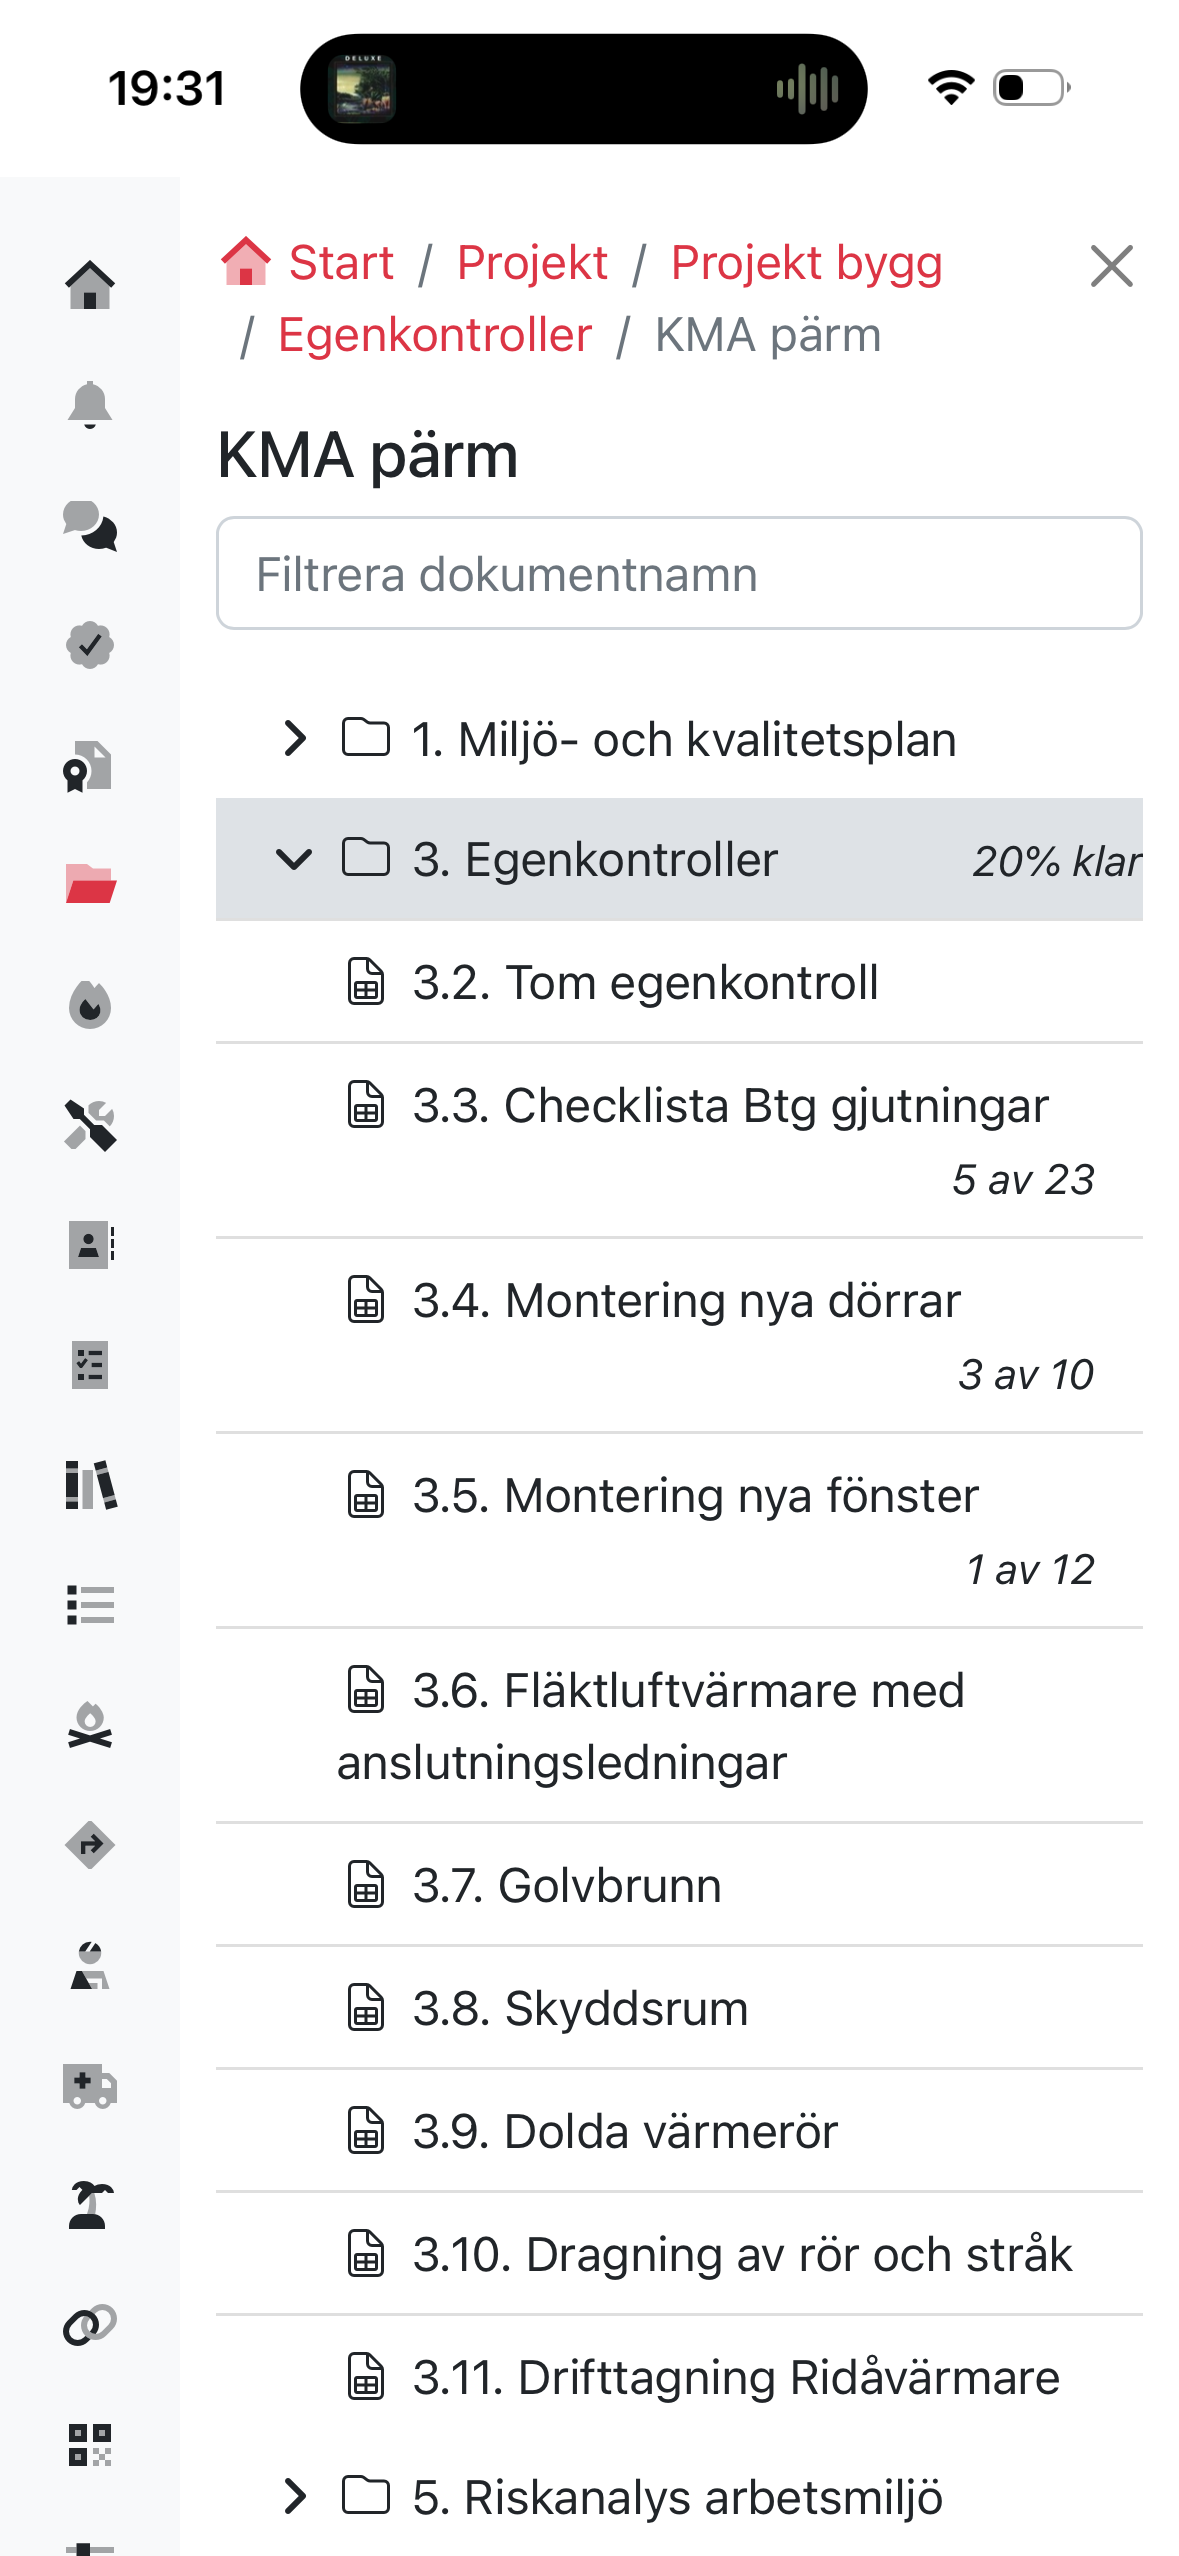Go to Start in the breadcrumb
The height and width of the screenshot is (2556, 1179).
click(x=340, y=264)
